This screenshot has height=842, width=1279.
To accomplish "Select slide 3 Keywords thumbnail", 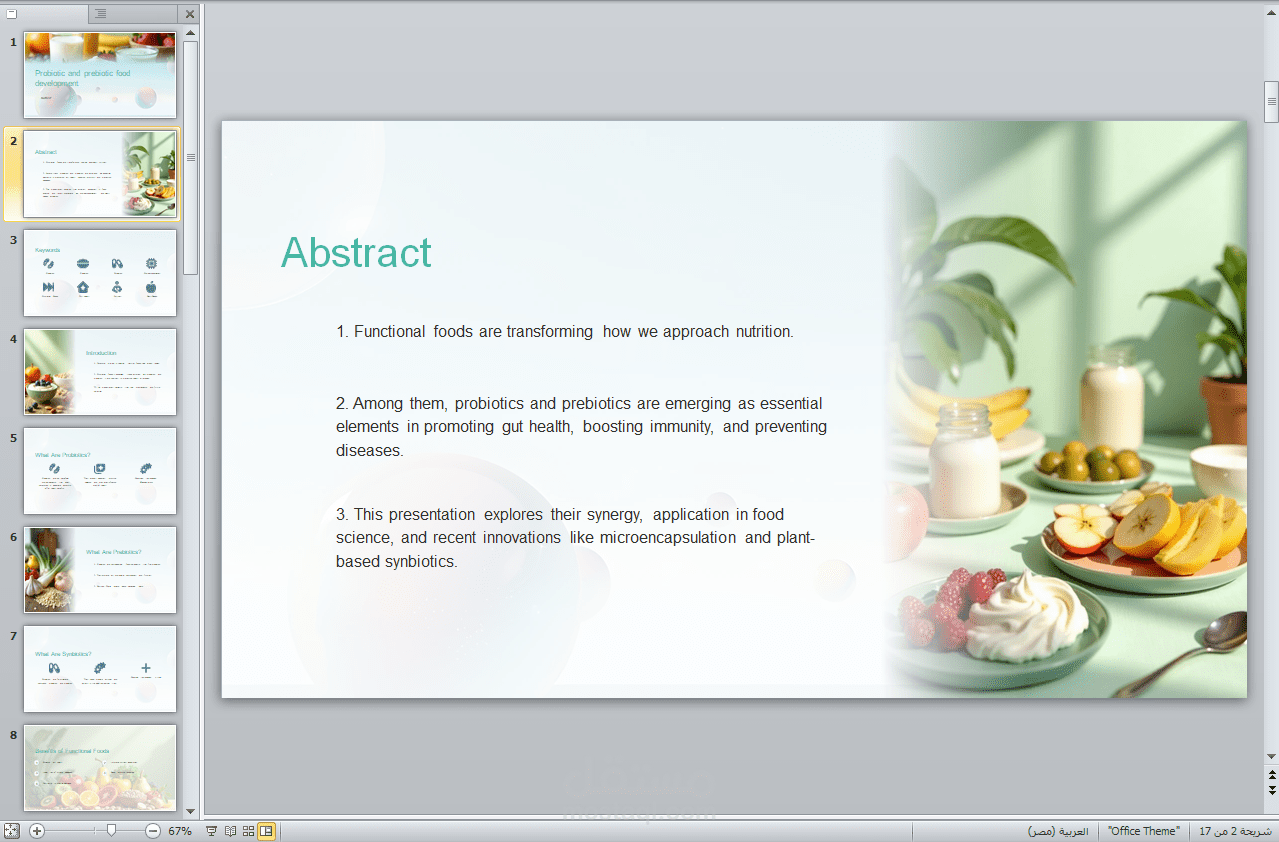I will click(x=100, y=273).
